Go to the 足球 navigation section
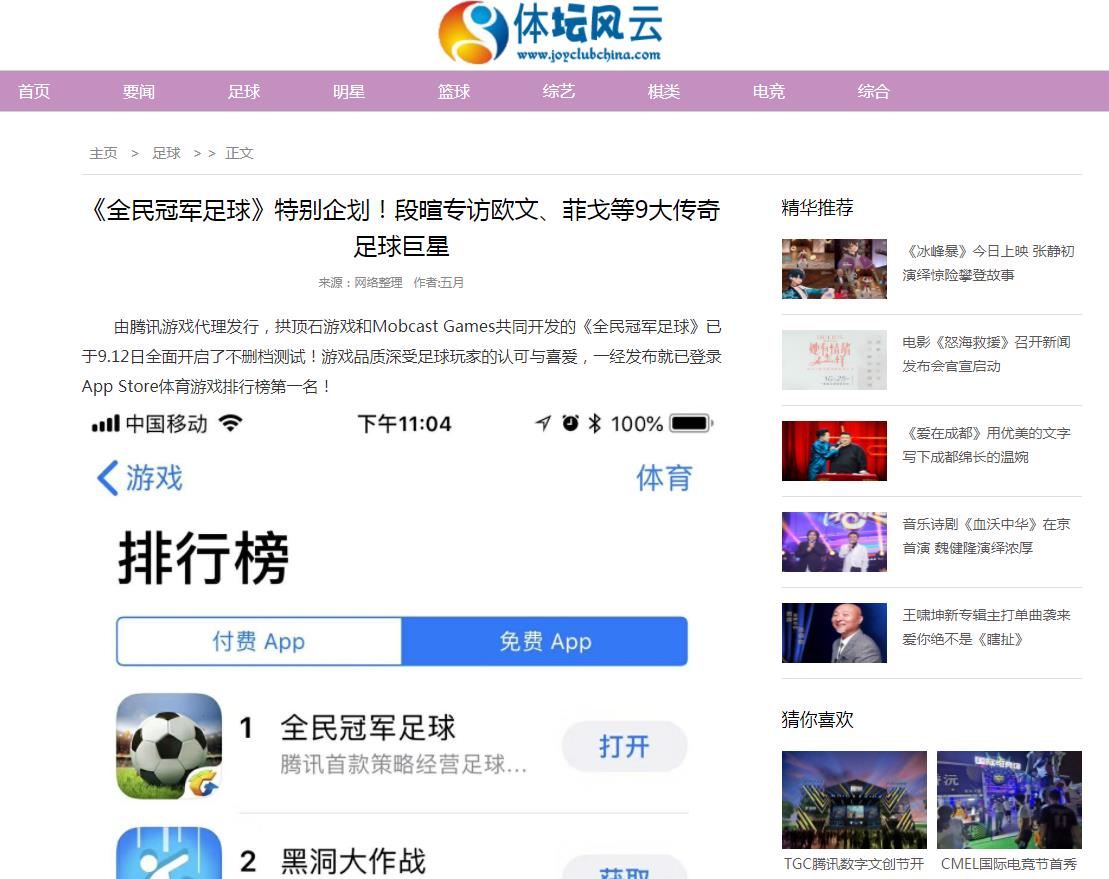The height and width of the screenshot is (879, 1109). pyautogui.click(x=244, y=91)
